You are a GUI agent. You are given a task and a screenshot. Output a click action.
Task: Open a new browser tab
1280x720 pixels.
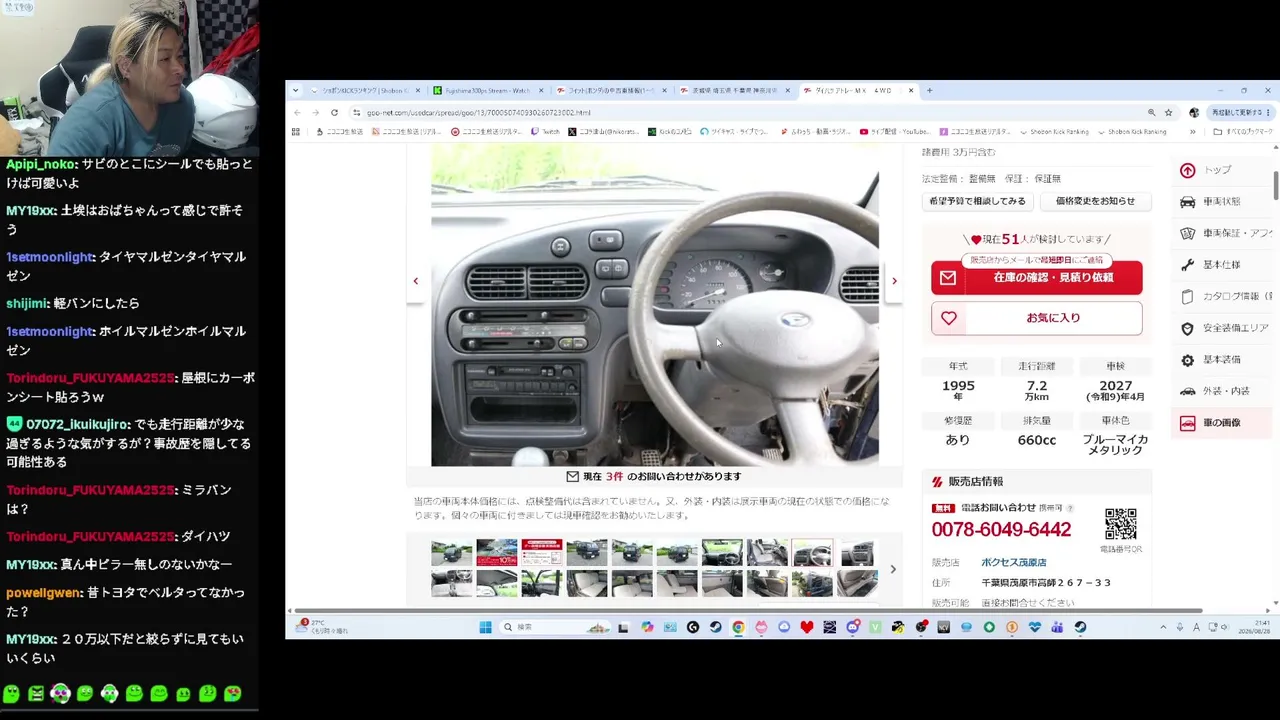coord(929,91)
